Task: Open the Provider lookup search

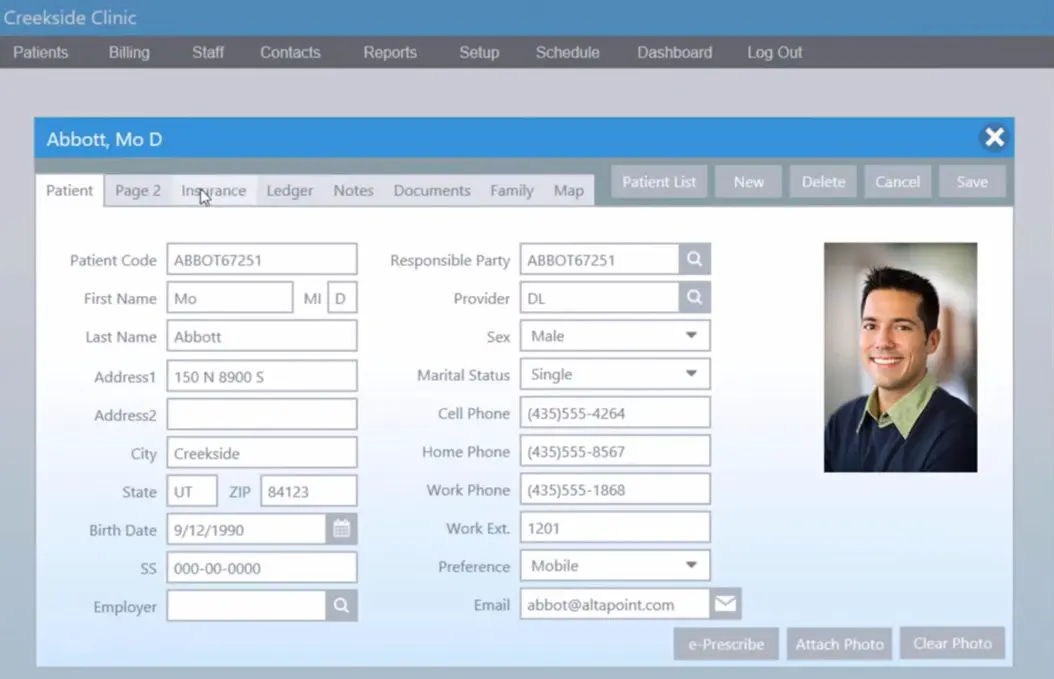Action: (x=693, y=297)
